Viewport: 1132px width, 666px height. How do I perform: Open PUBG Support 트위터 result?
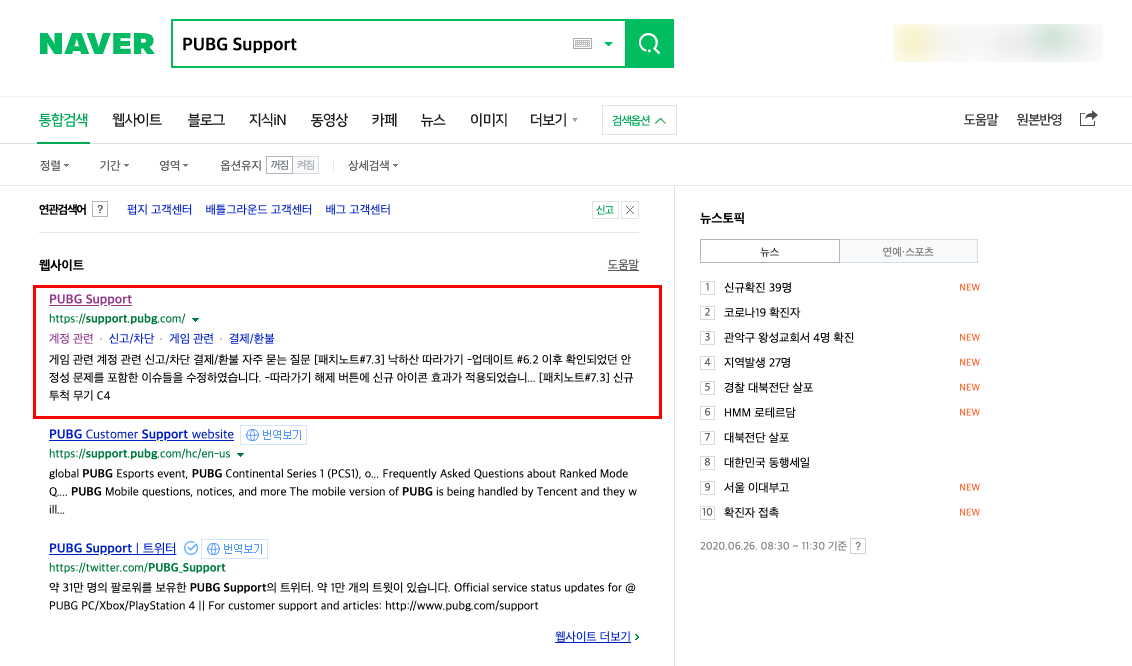[113, 548]
